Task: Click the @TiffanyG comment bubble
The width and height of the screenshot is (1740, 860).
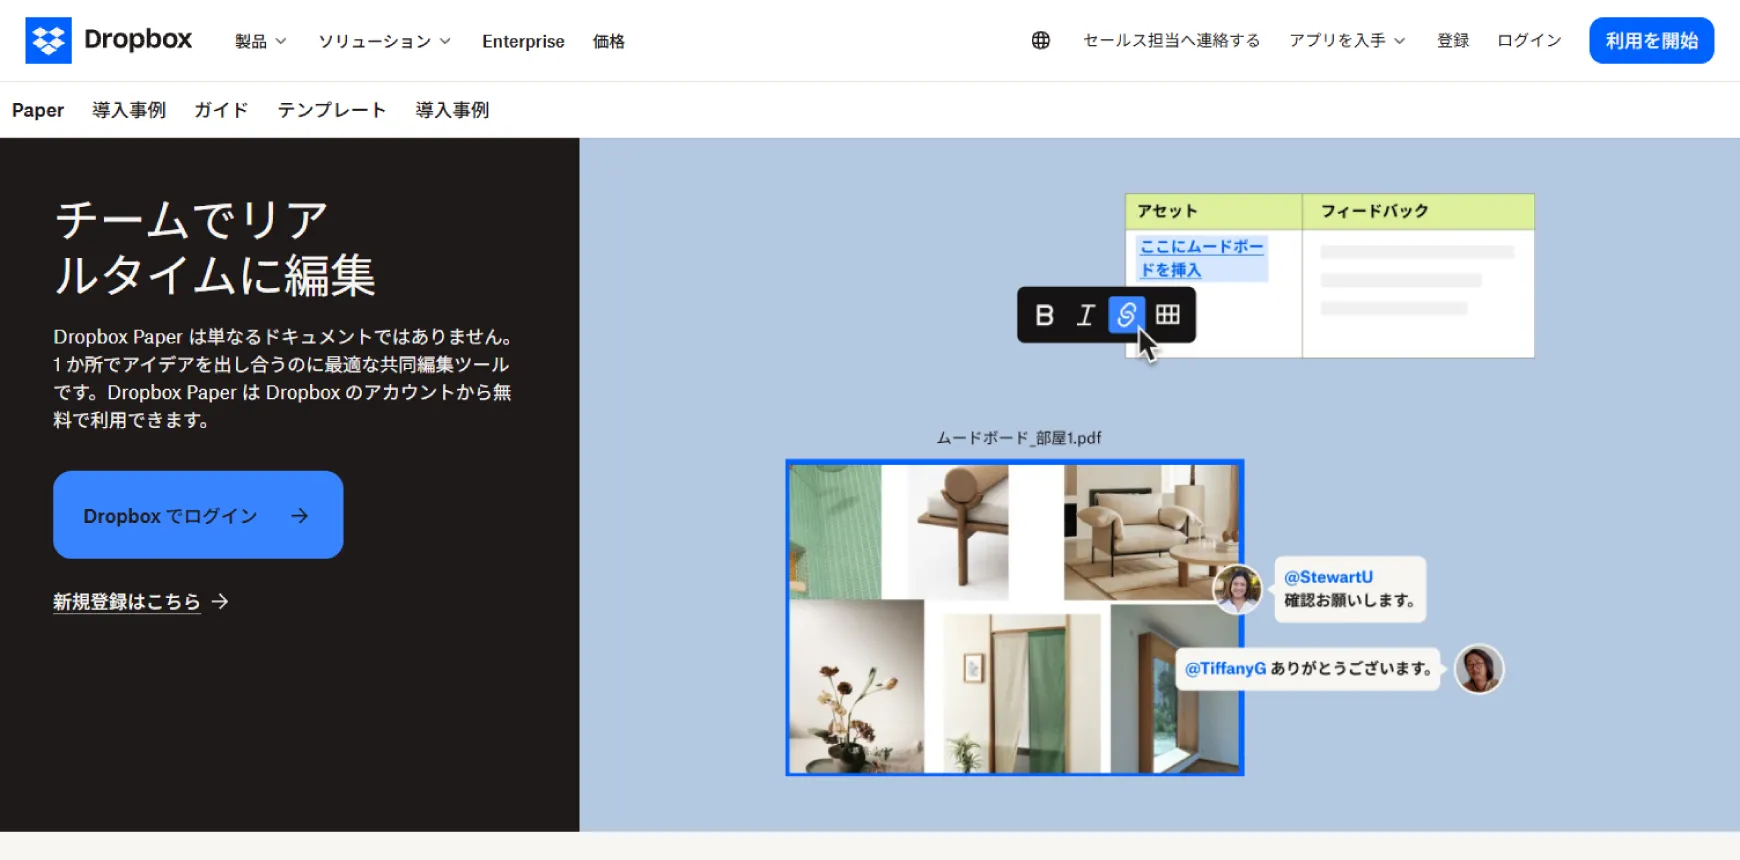Action: (x=1308, y=669)
